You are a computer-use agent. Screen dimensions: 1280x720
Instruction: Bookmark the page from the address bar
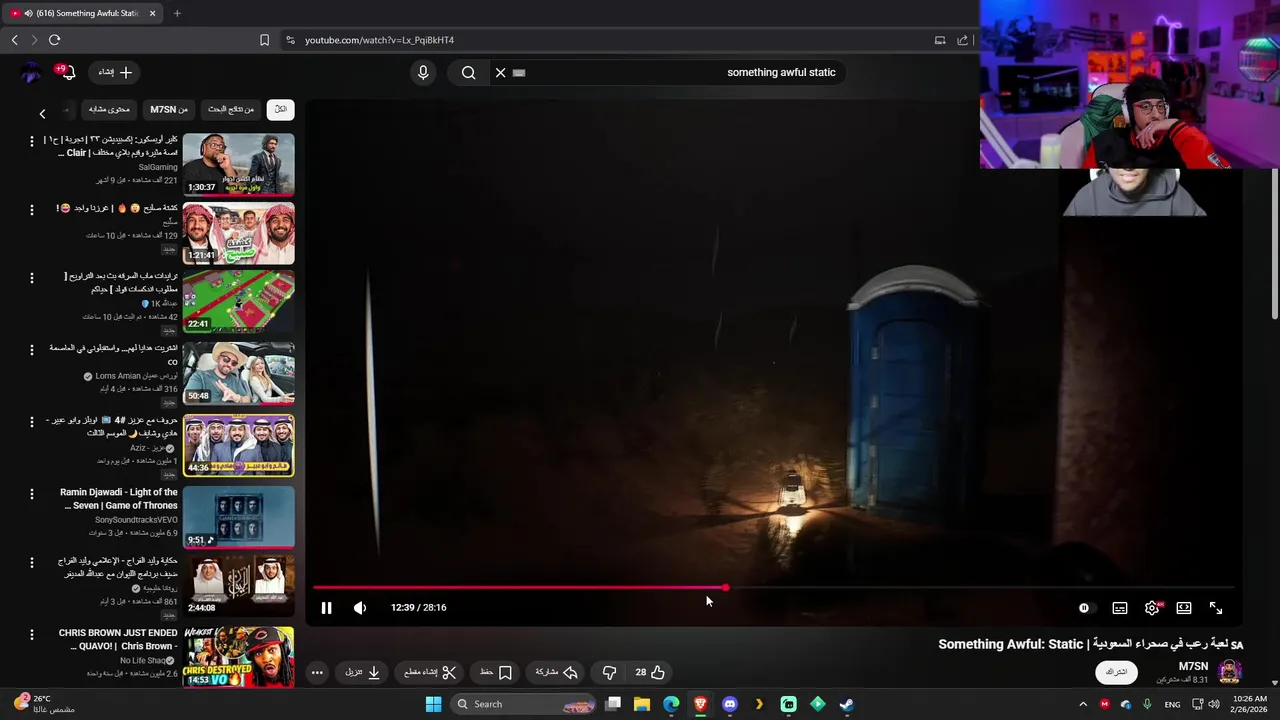(x=264, y=40)
